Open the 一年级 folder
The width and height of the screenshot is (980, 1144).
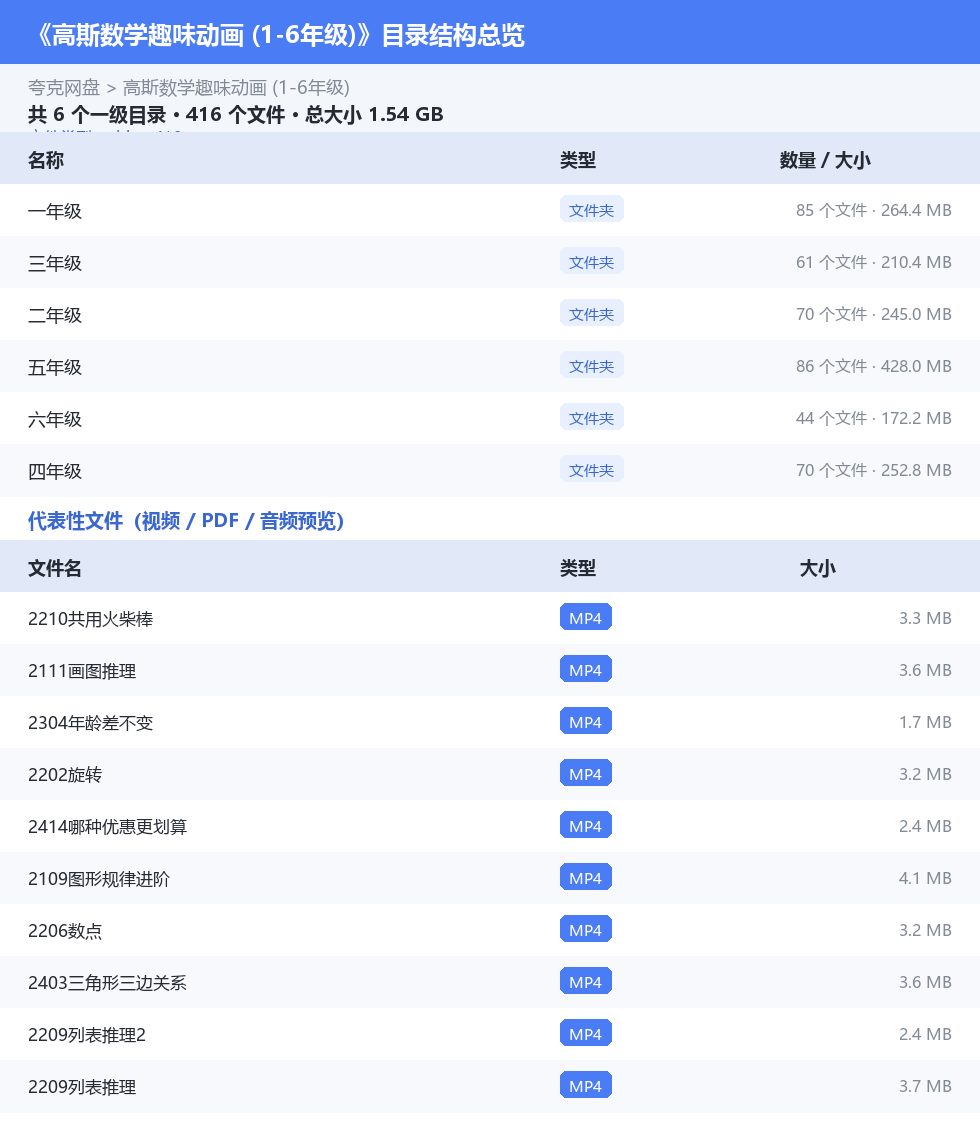pyautogui.click(x=55, y=212)
